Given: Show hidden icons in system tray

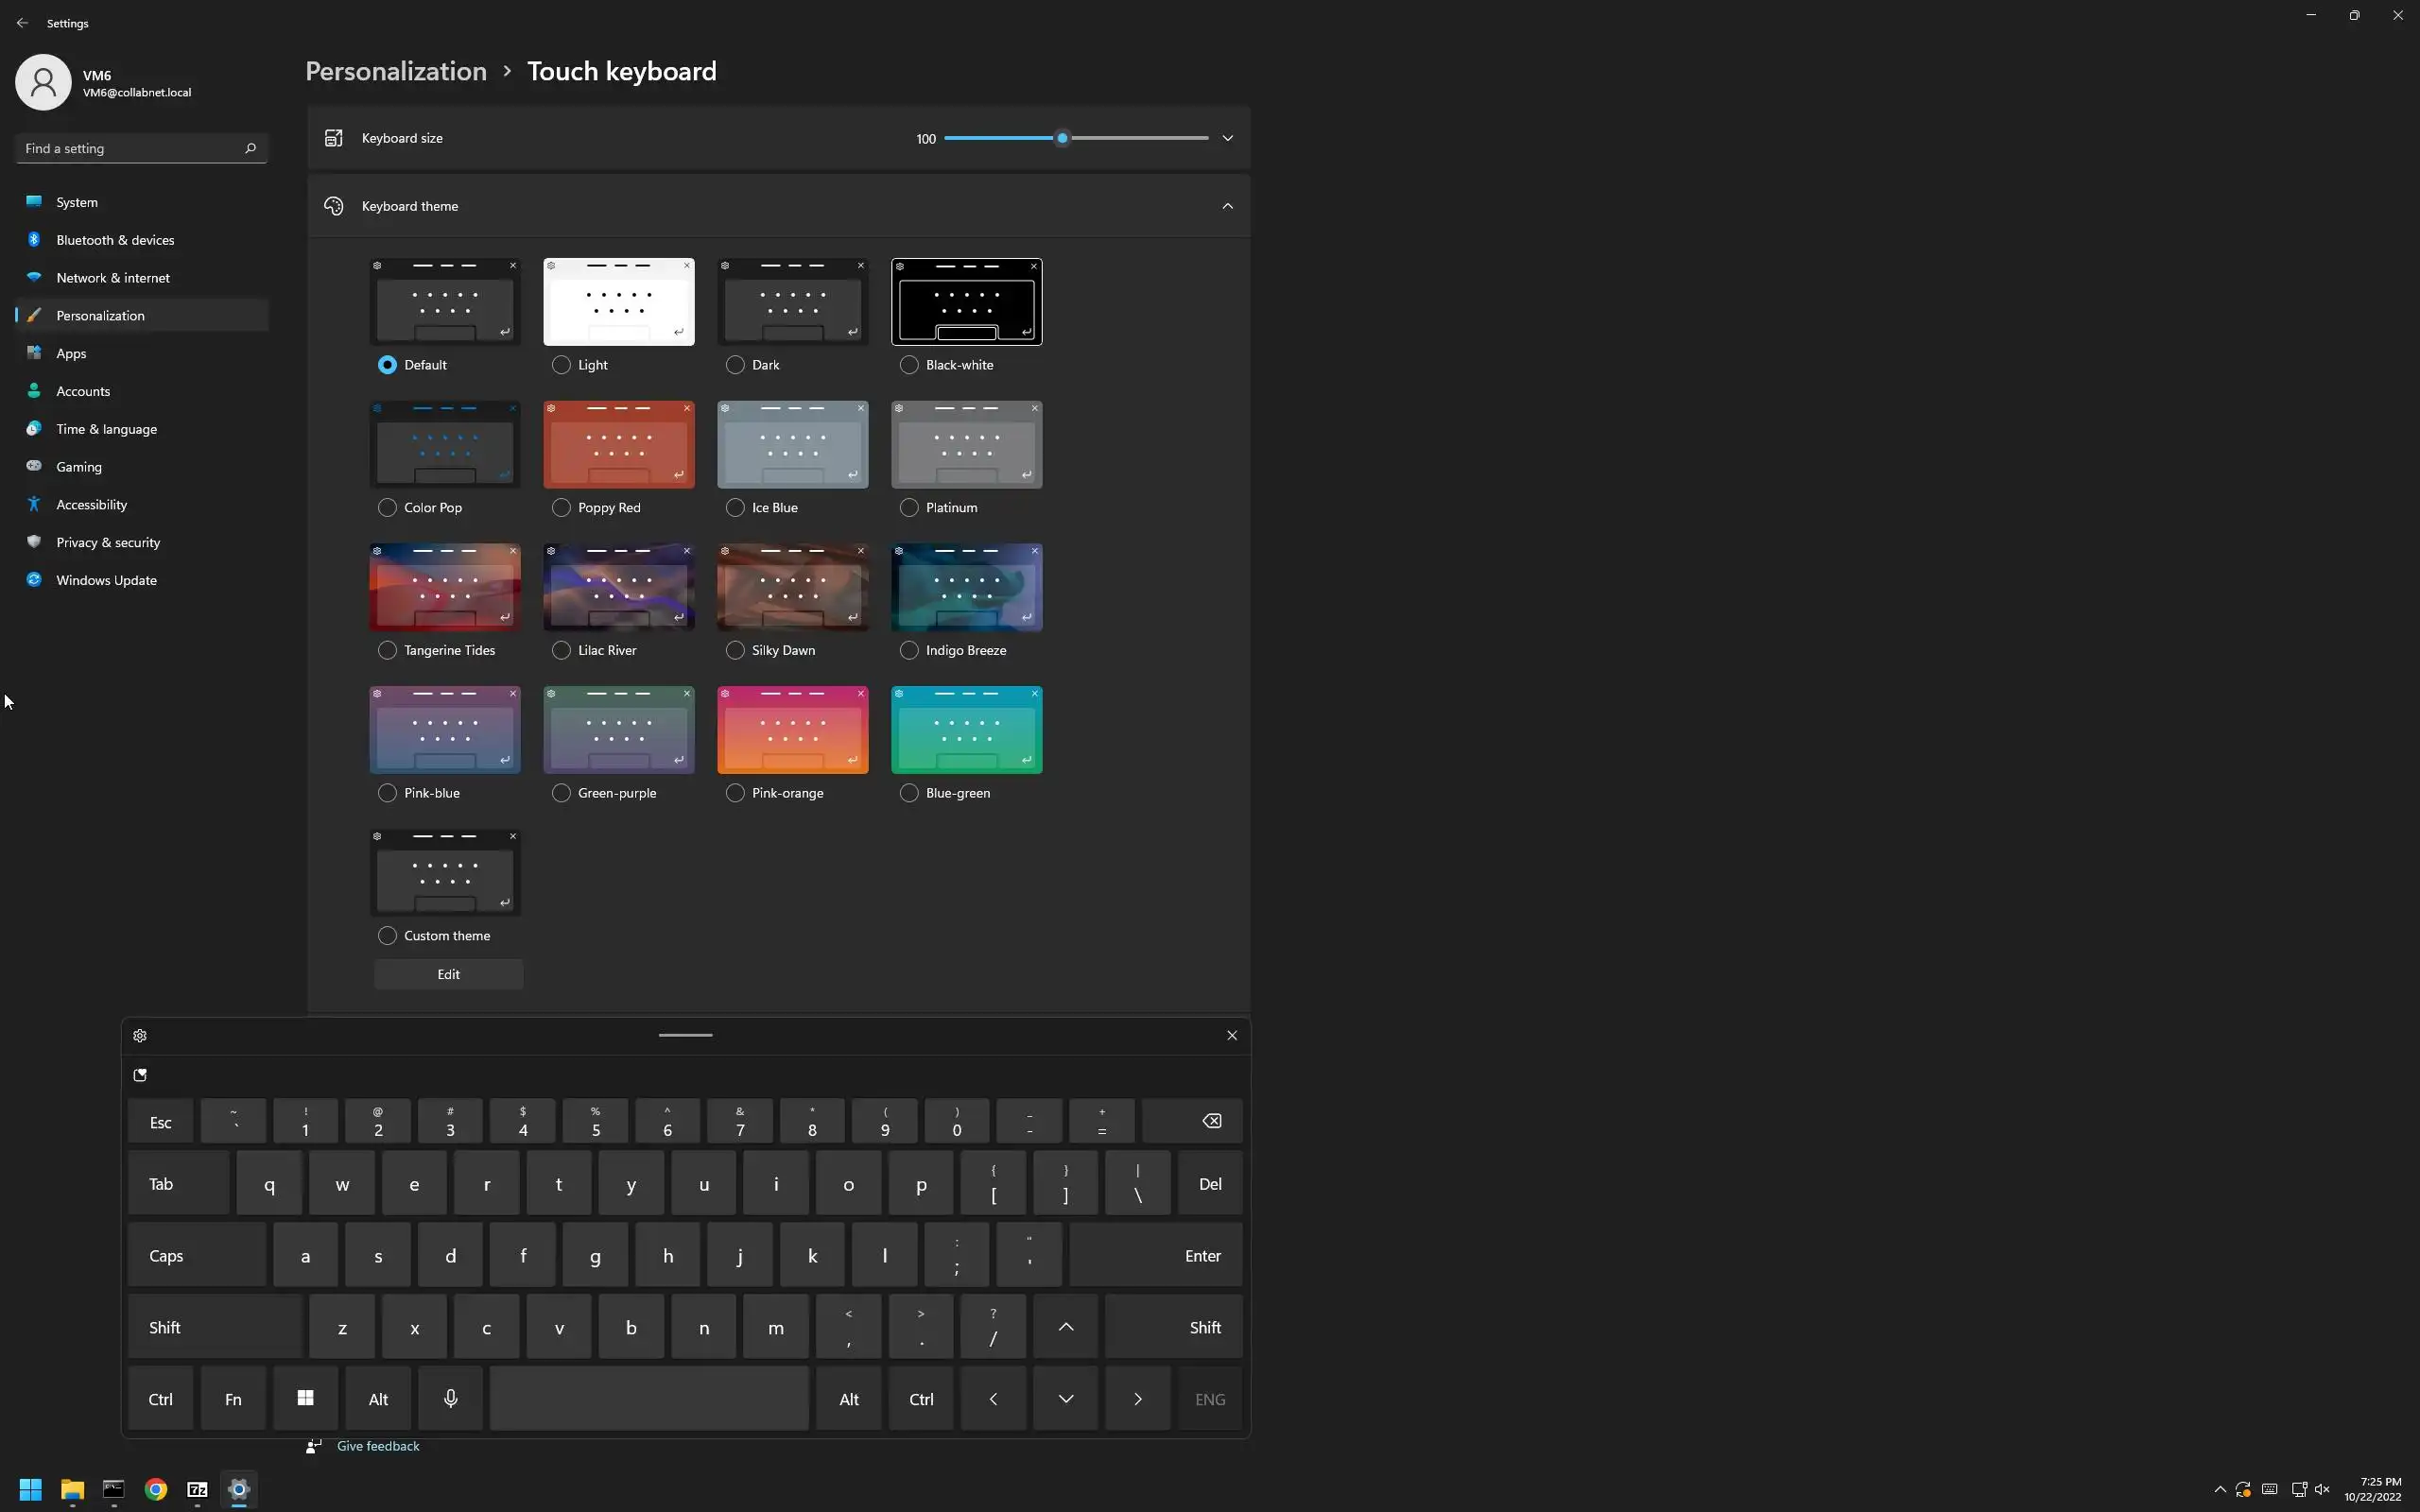Looking at the screenshot, I should [x=2219, y=1489].
